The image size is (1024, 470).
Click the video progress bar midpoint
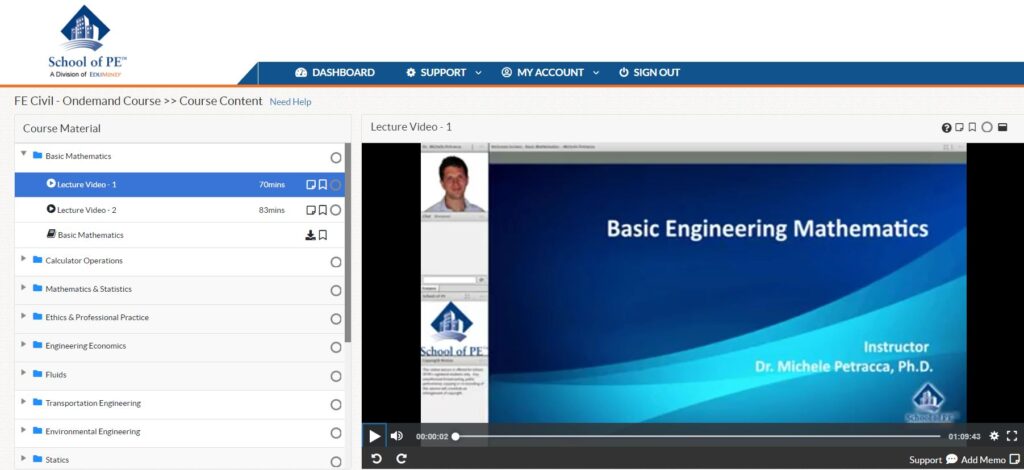click(x=697, y=436)
